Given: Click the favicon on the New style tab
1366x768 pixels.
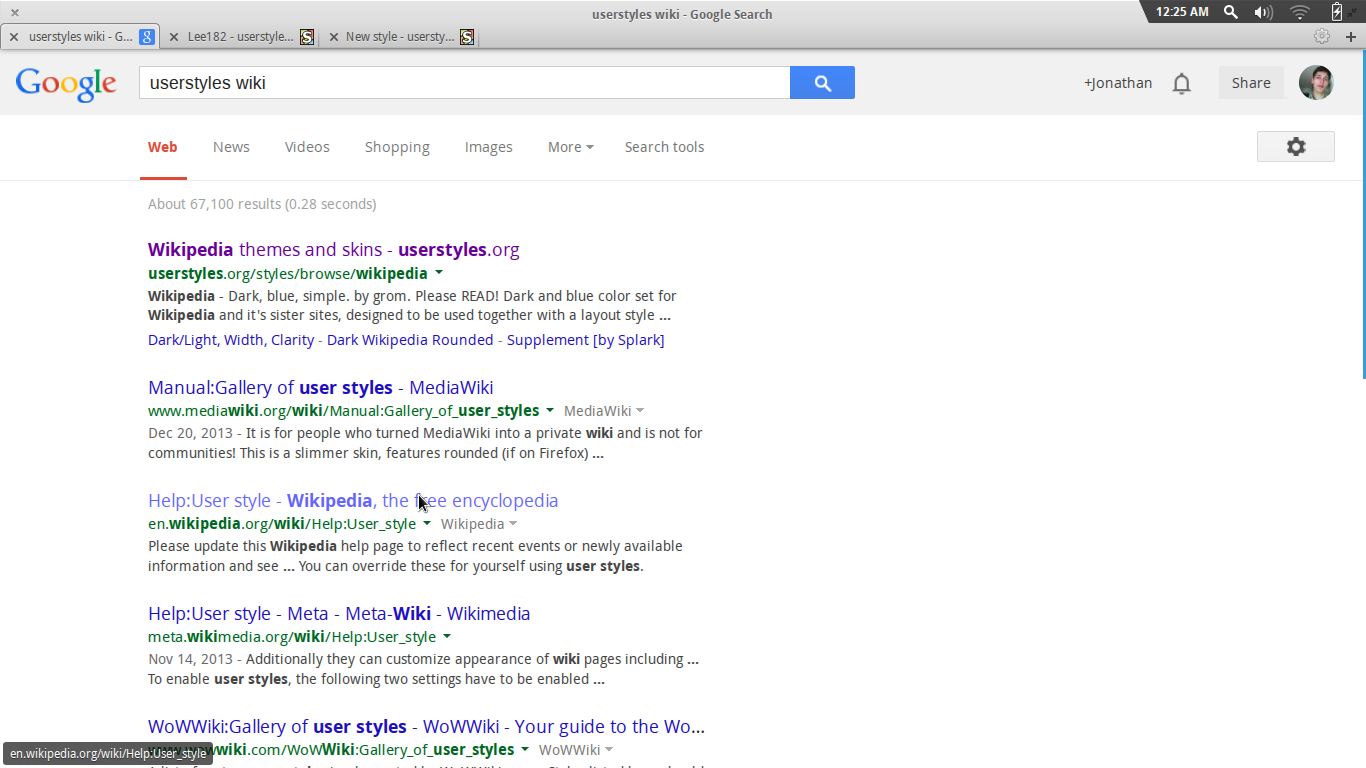Looking at the screenshot, I should pyautogui.click(x=467, y=37).
